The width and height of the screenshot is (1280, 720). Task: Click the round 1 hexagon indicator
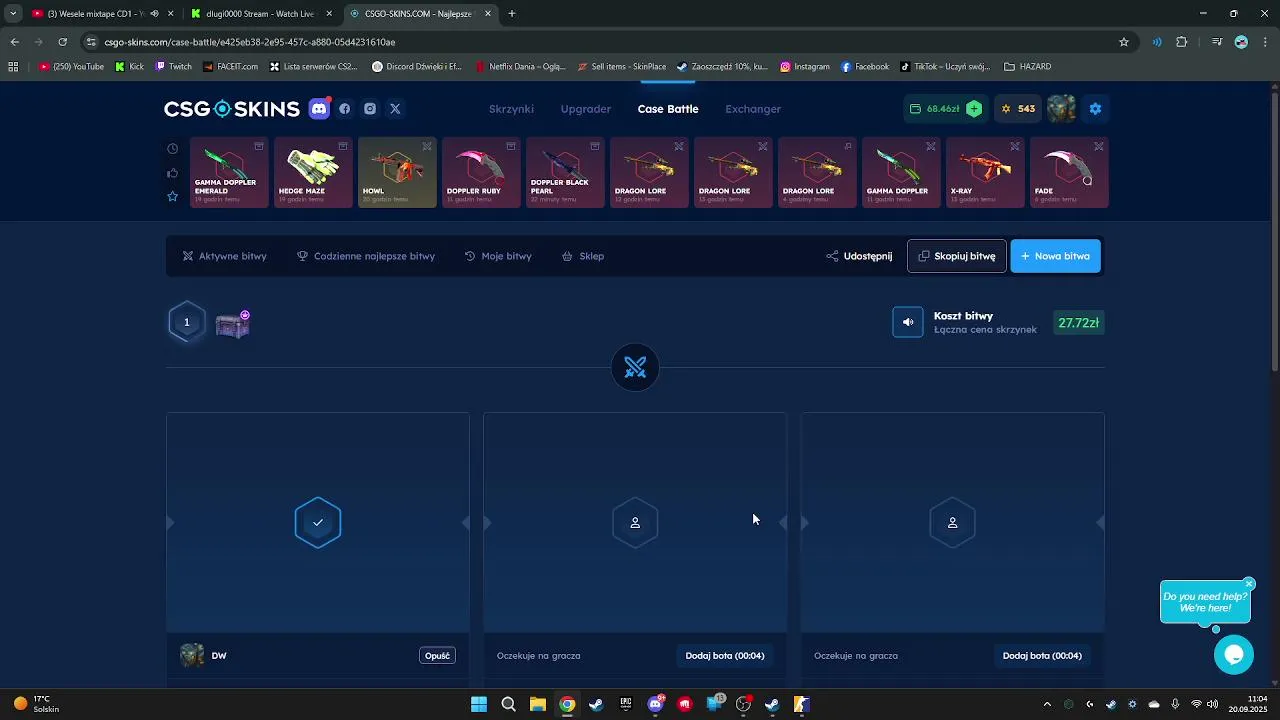coord(186,322)
